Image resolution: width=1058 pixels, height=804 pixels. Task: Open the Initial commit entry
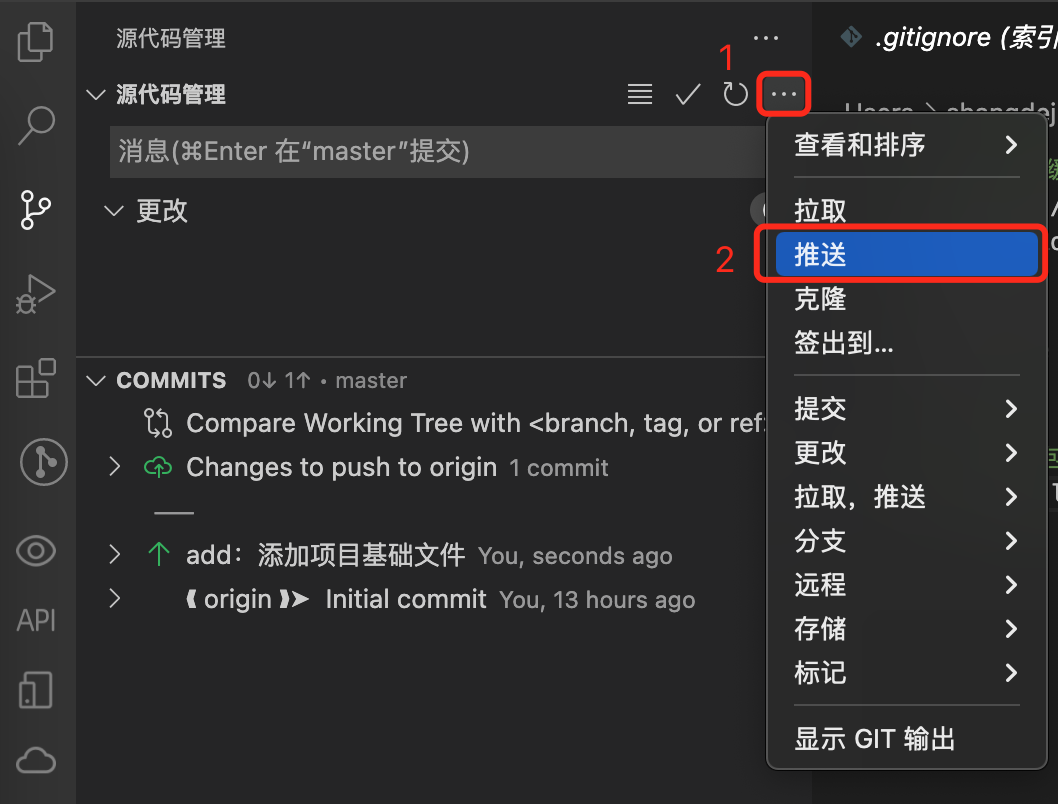(x=406, y=599)
